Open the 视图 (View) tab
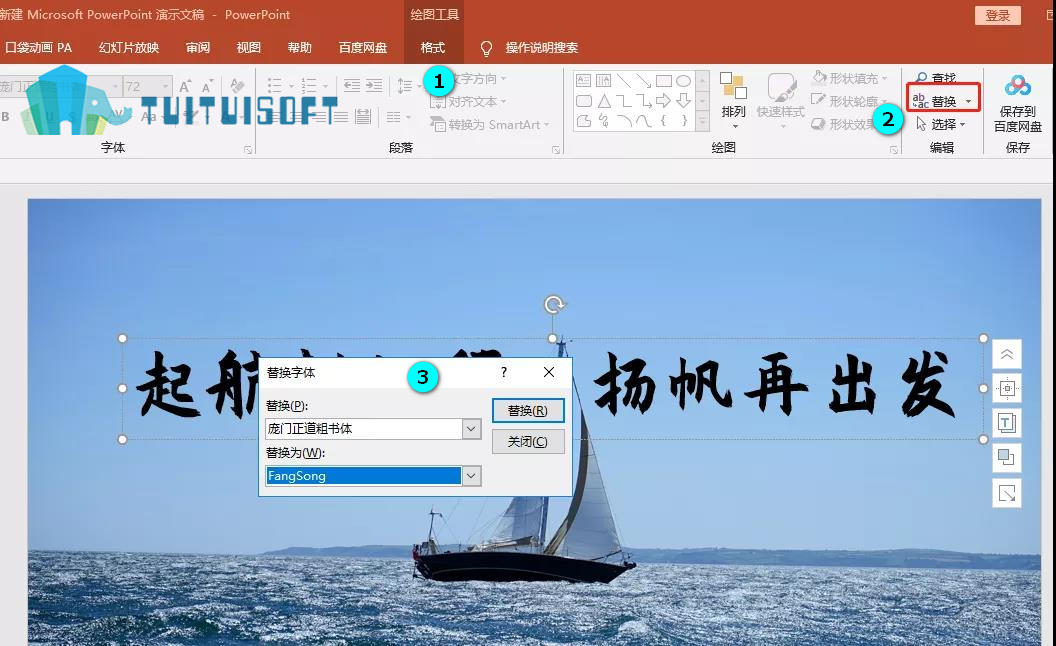1056x646 pixels. [x=249, y=48]
